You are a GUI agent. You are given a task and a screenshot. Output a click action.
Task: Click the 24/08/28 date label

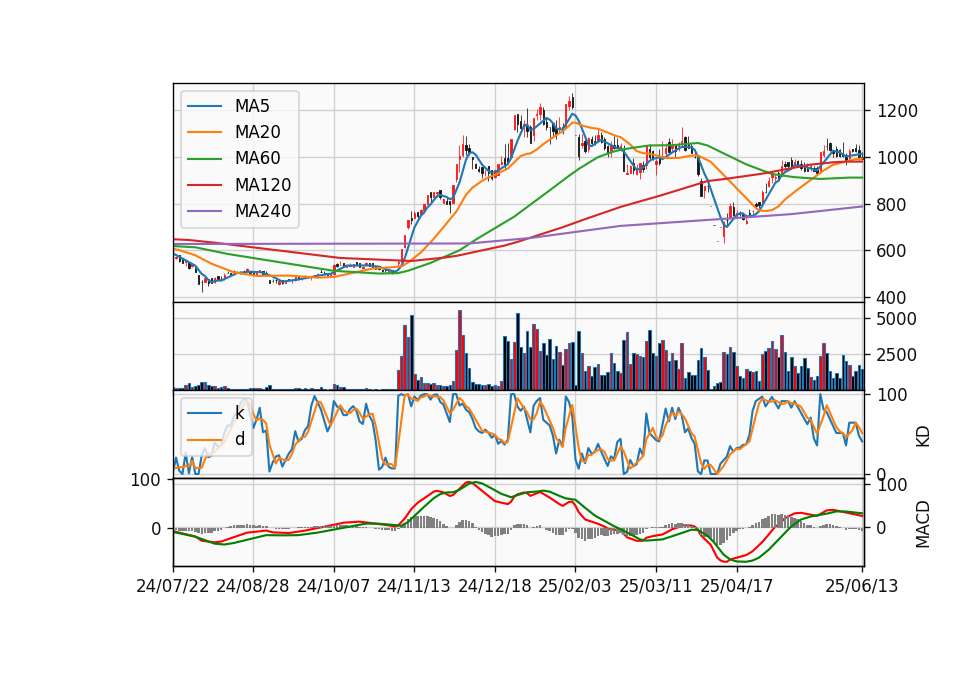pyautogui.click(x=253, y=586)
